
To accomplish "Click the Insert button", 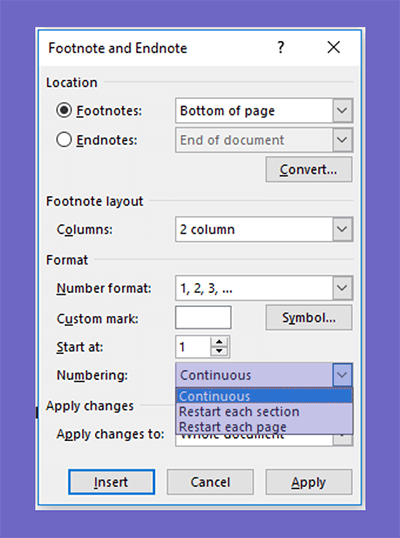I will point(111,482).
